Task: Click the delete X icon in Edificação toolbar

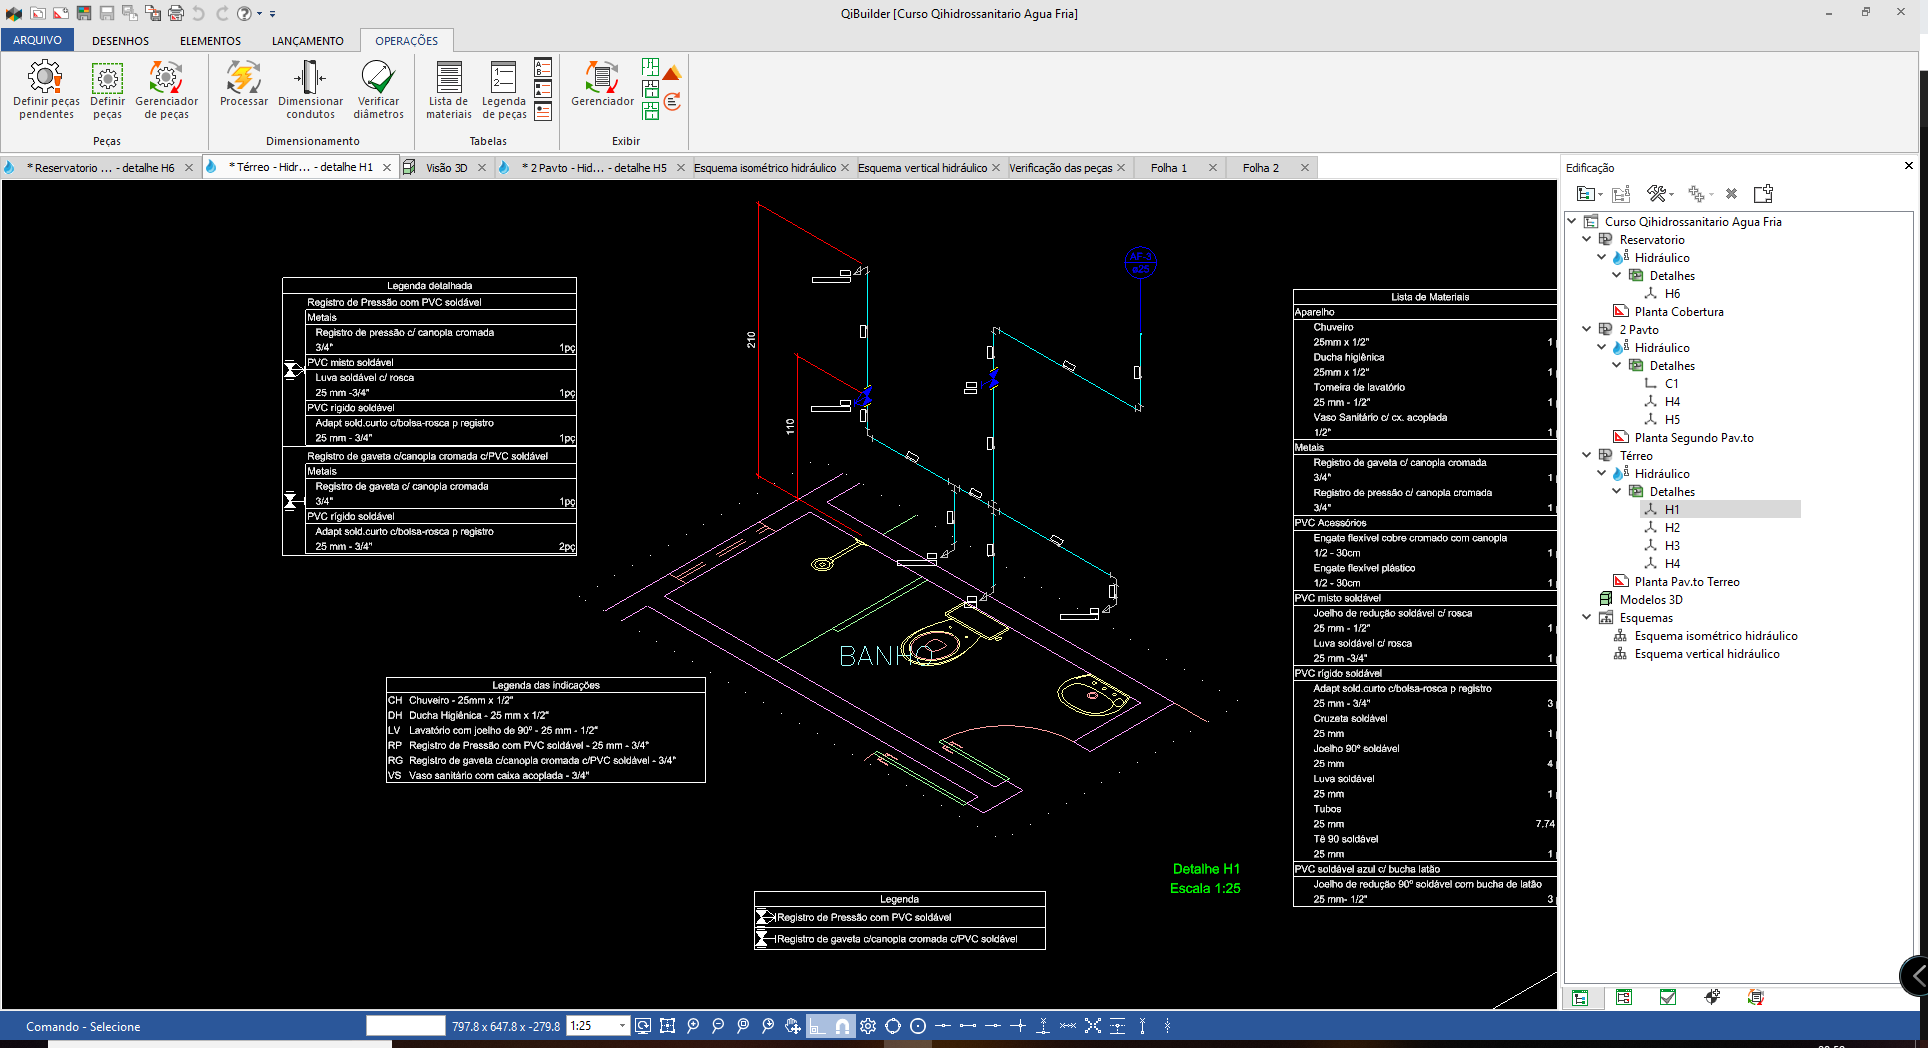Action: 1731,193
